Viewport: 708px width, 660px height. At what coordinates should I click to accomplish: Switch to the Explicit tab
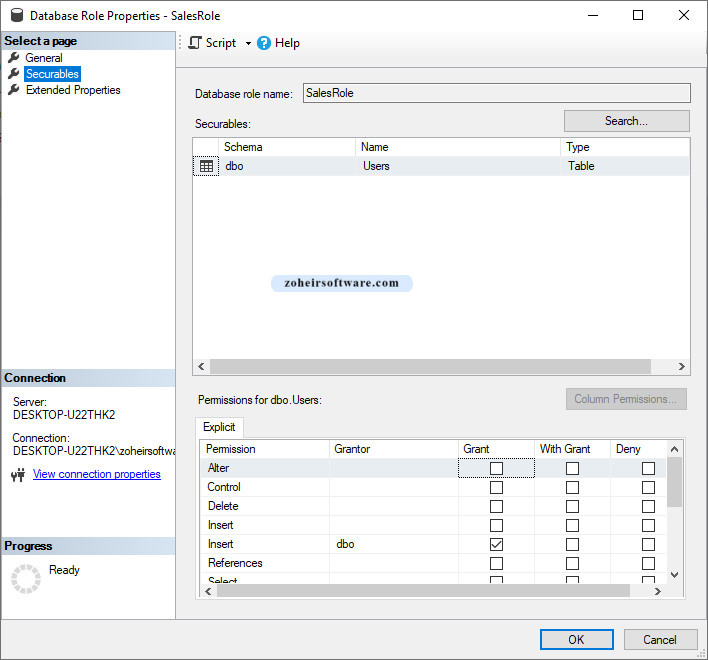(219, 427)
